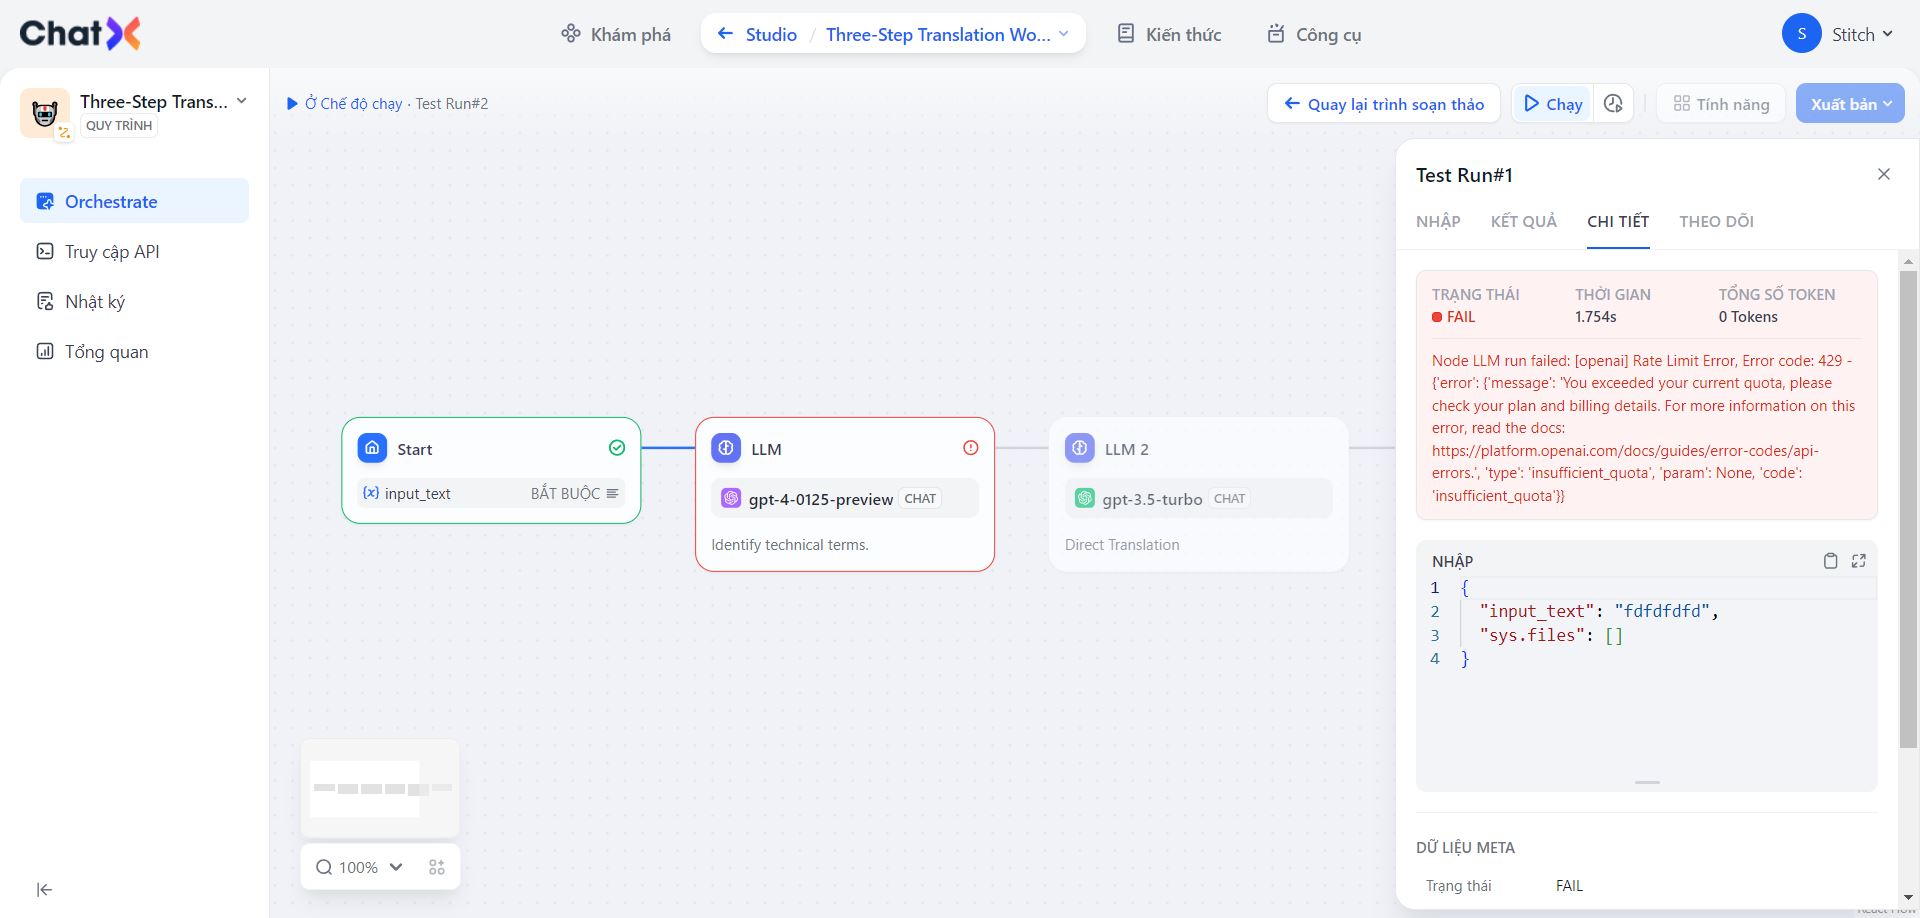The image size is (1920, 918).
Task: Switch to the KẾT QUẢ tab
Action: 1523,222
